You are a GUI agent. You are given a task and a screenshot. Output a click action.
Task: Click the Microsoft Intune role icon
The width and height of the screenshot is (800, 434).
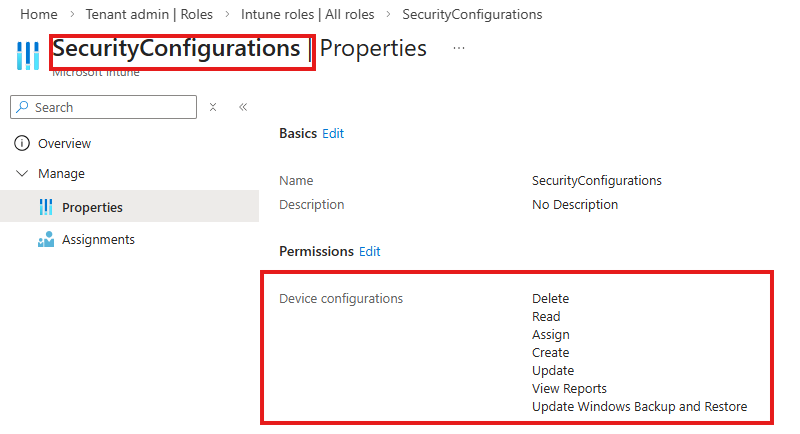tap(27, 54)
